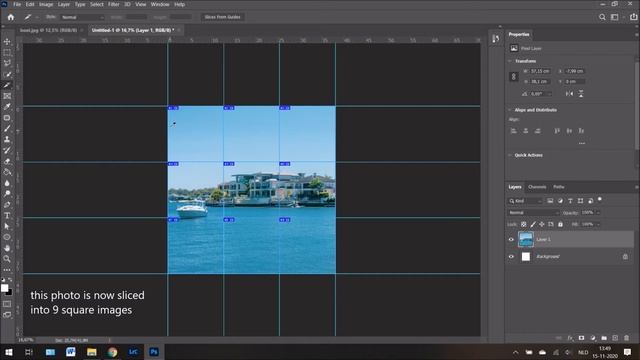Select the Pen tool
This screenshot has width=640, height=360.
tap(7, 204)
